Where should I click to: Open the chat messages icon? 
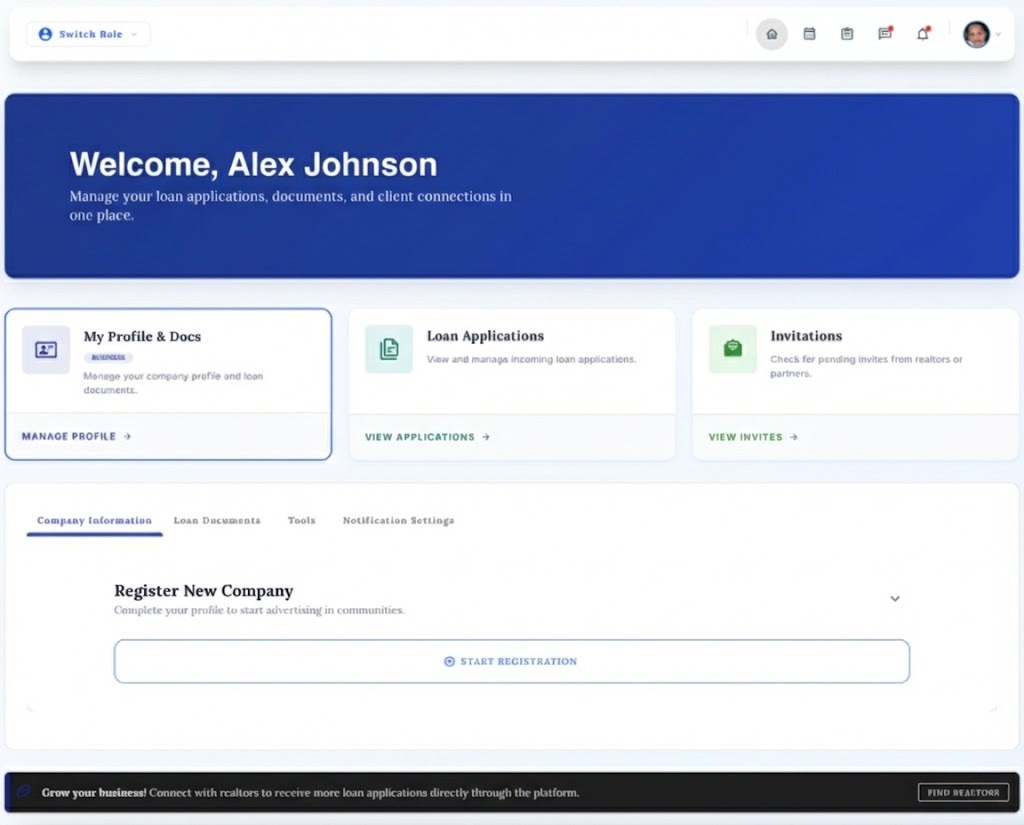pos(884,34)
